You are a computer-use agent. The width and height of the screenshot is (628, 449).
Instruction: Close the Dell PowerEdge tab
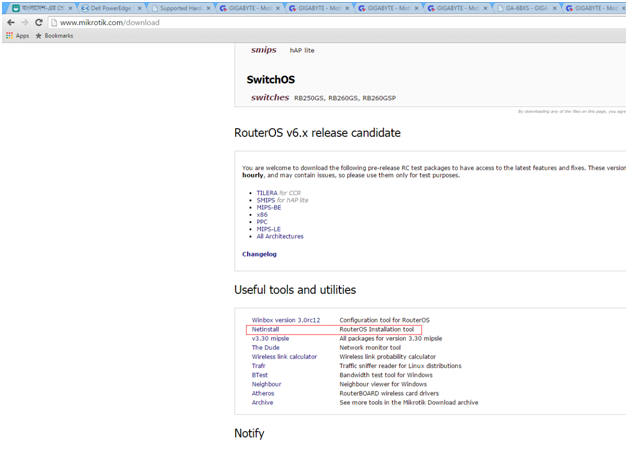coord(139,8)
